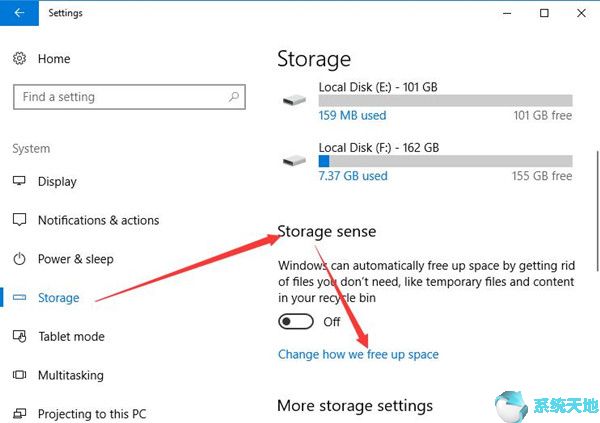
Task: Click the Notifications & actions icon
Action: (x=20, y=220)
